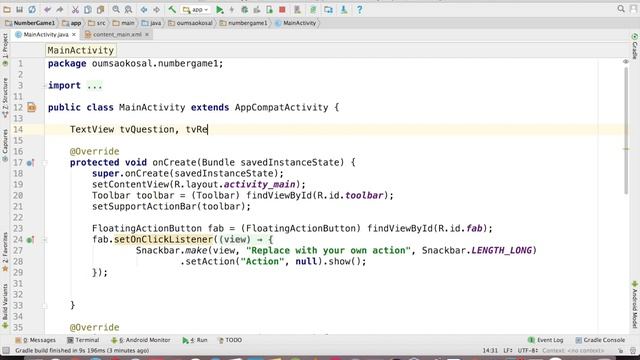Click the main breadcrumb folder
The height and width of the screenshot is (360, 640).
click(x=123, y=23)
